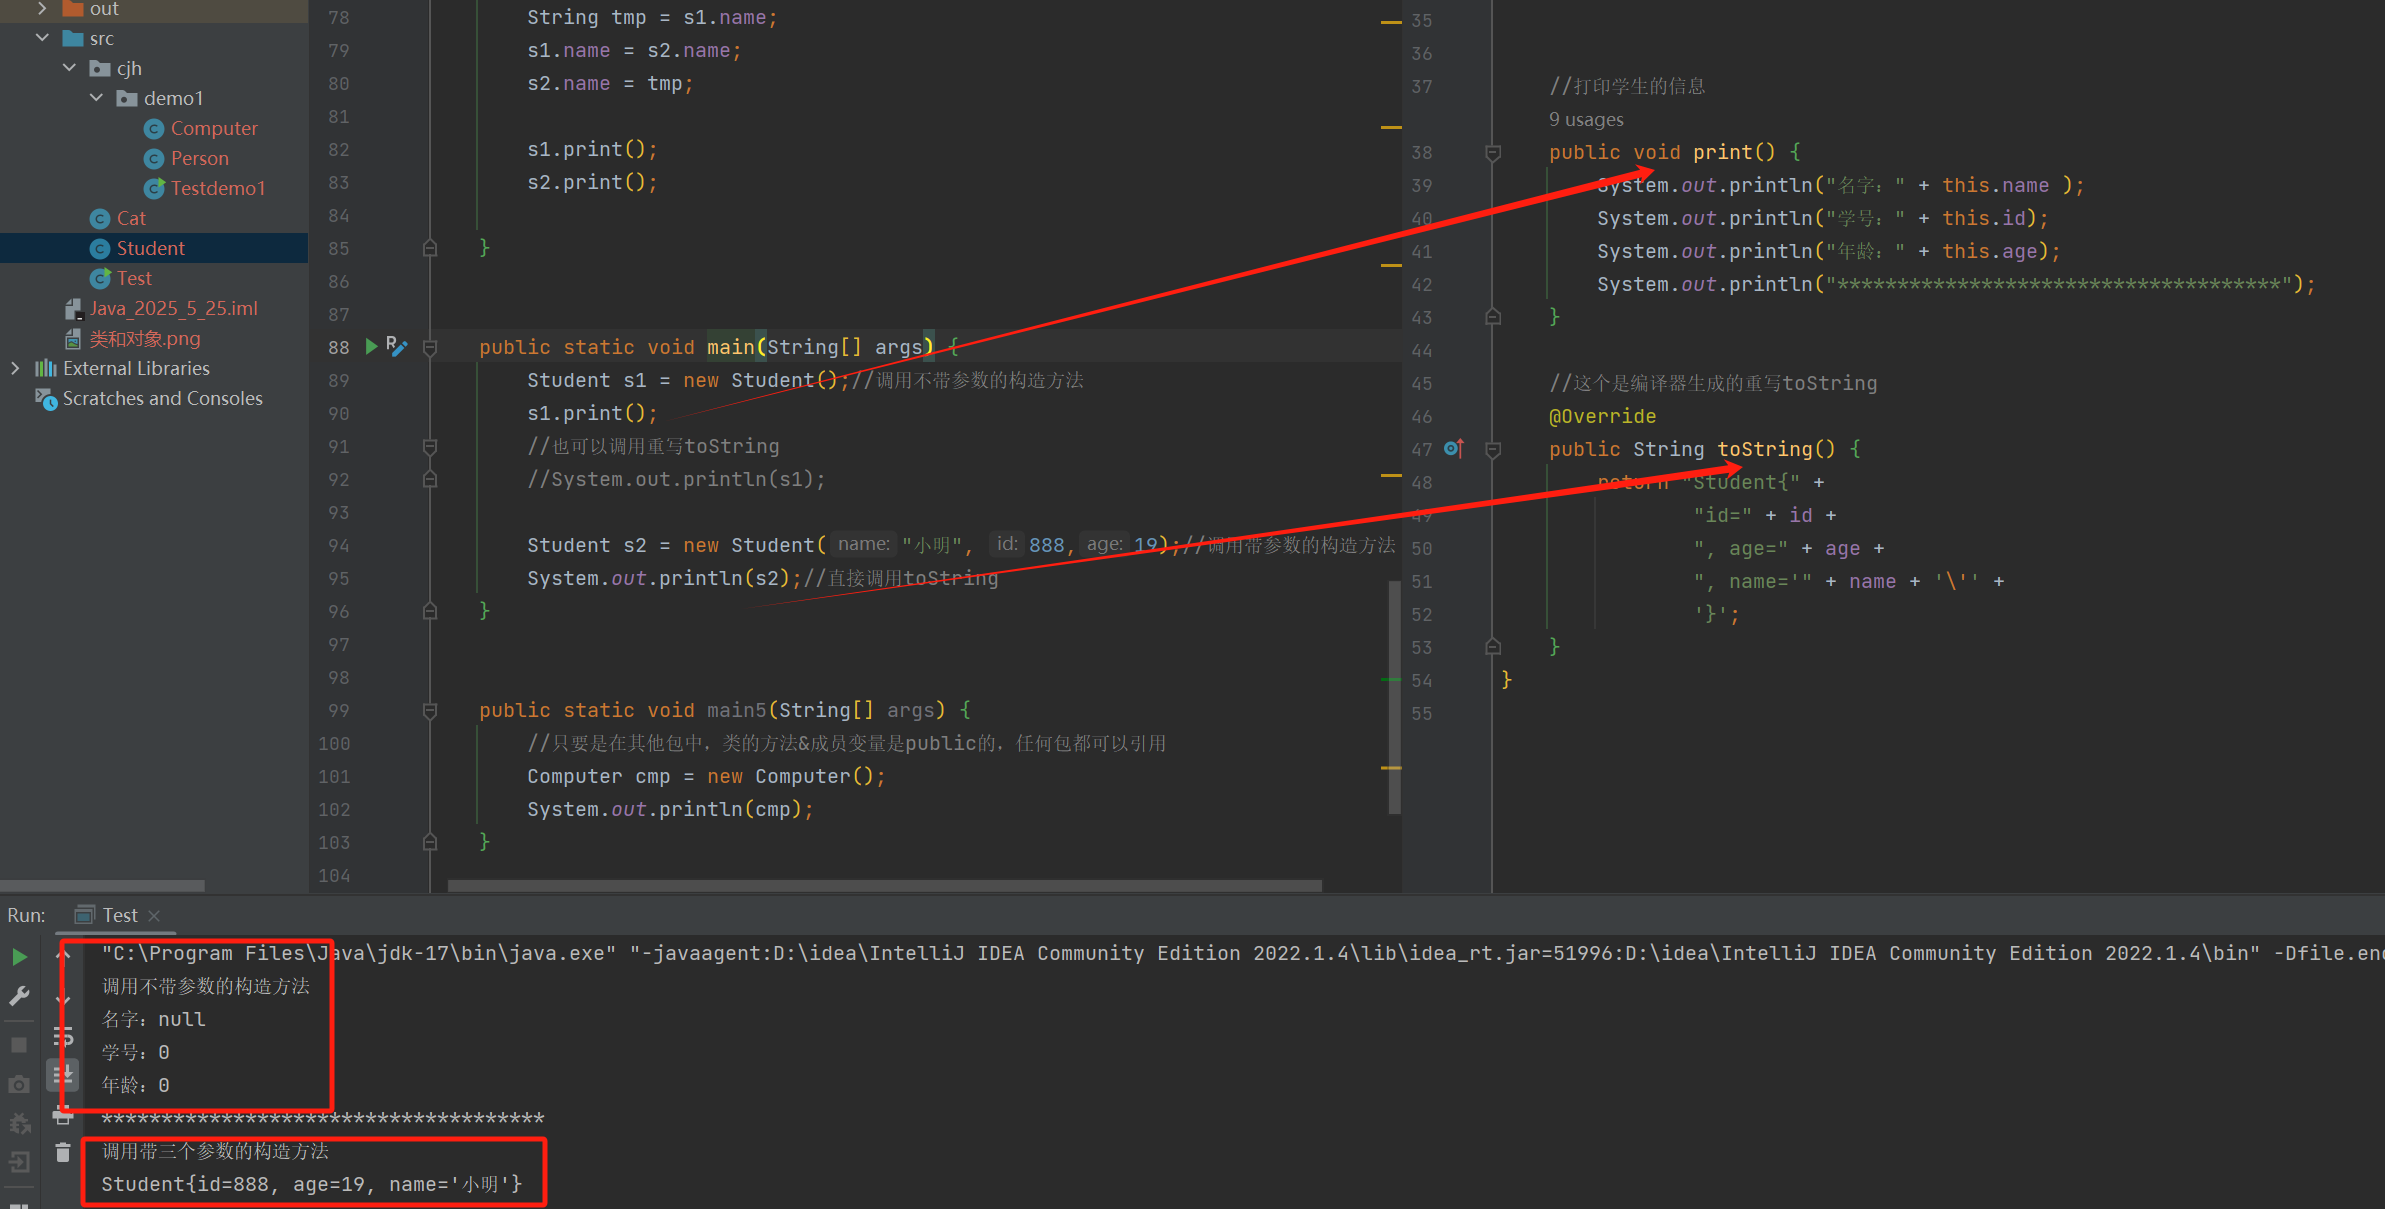Expand the External Libraries node
Screen dimensions: 2385x1209
pyautogui.click(x=15, y=368)
